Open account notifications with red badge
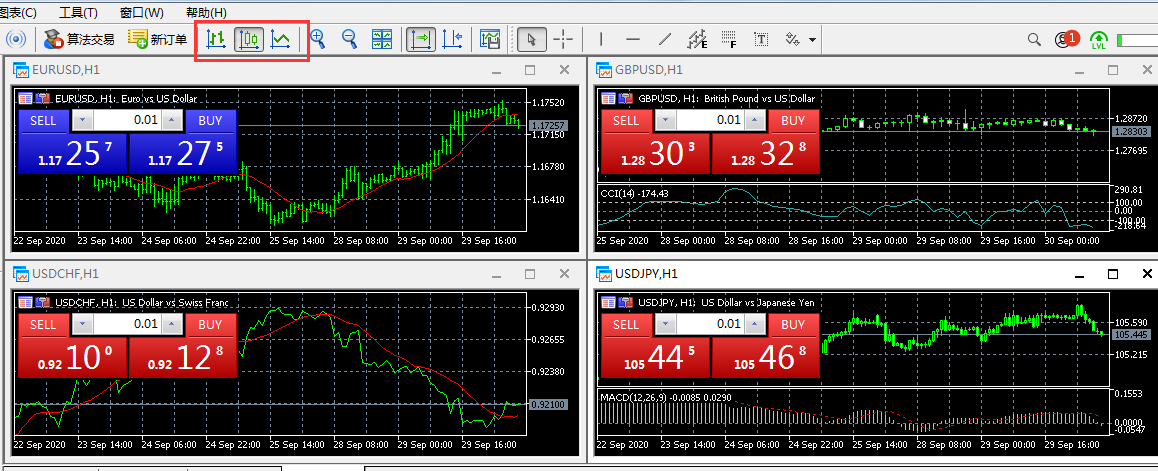 point(1067,39)
